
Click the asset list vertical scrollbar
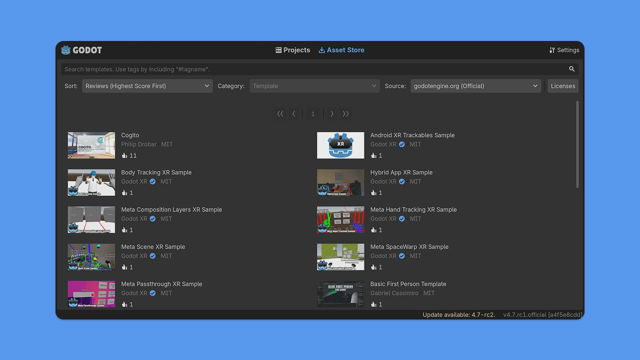[x=577, y=144]
